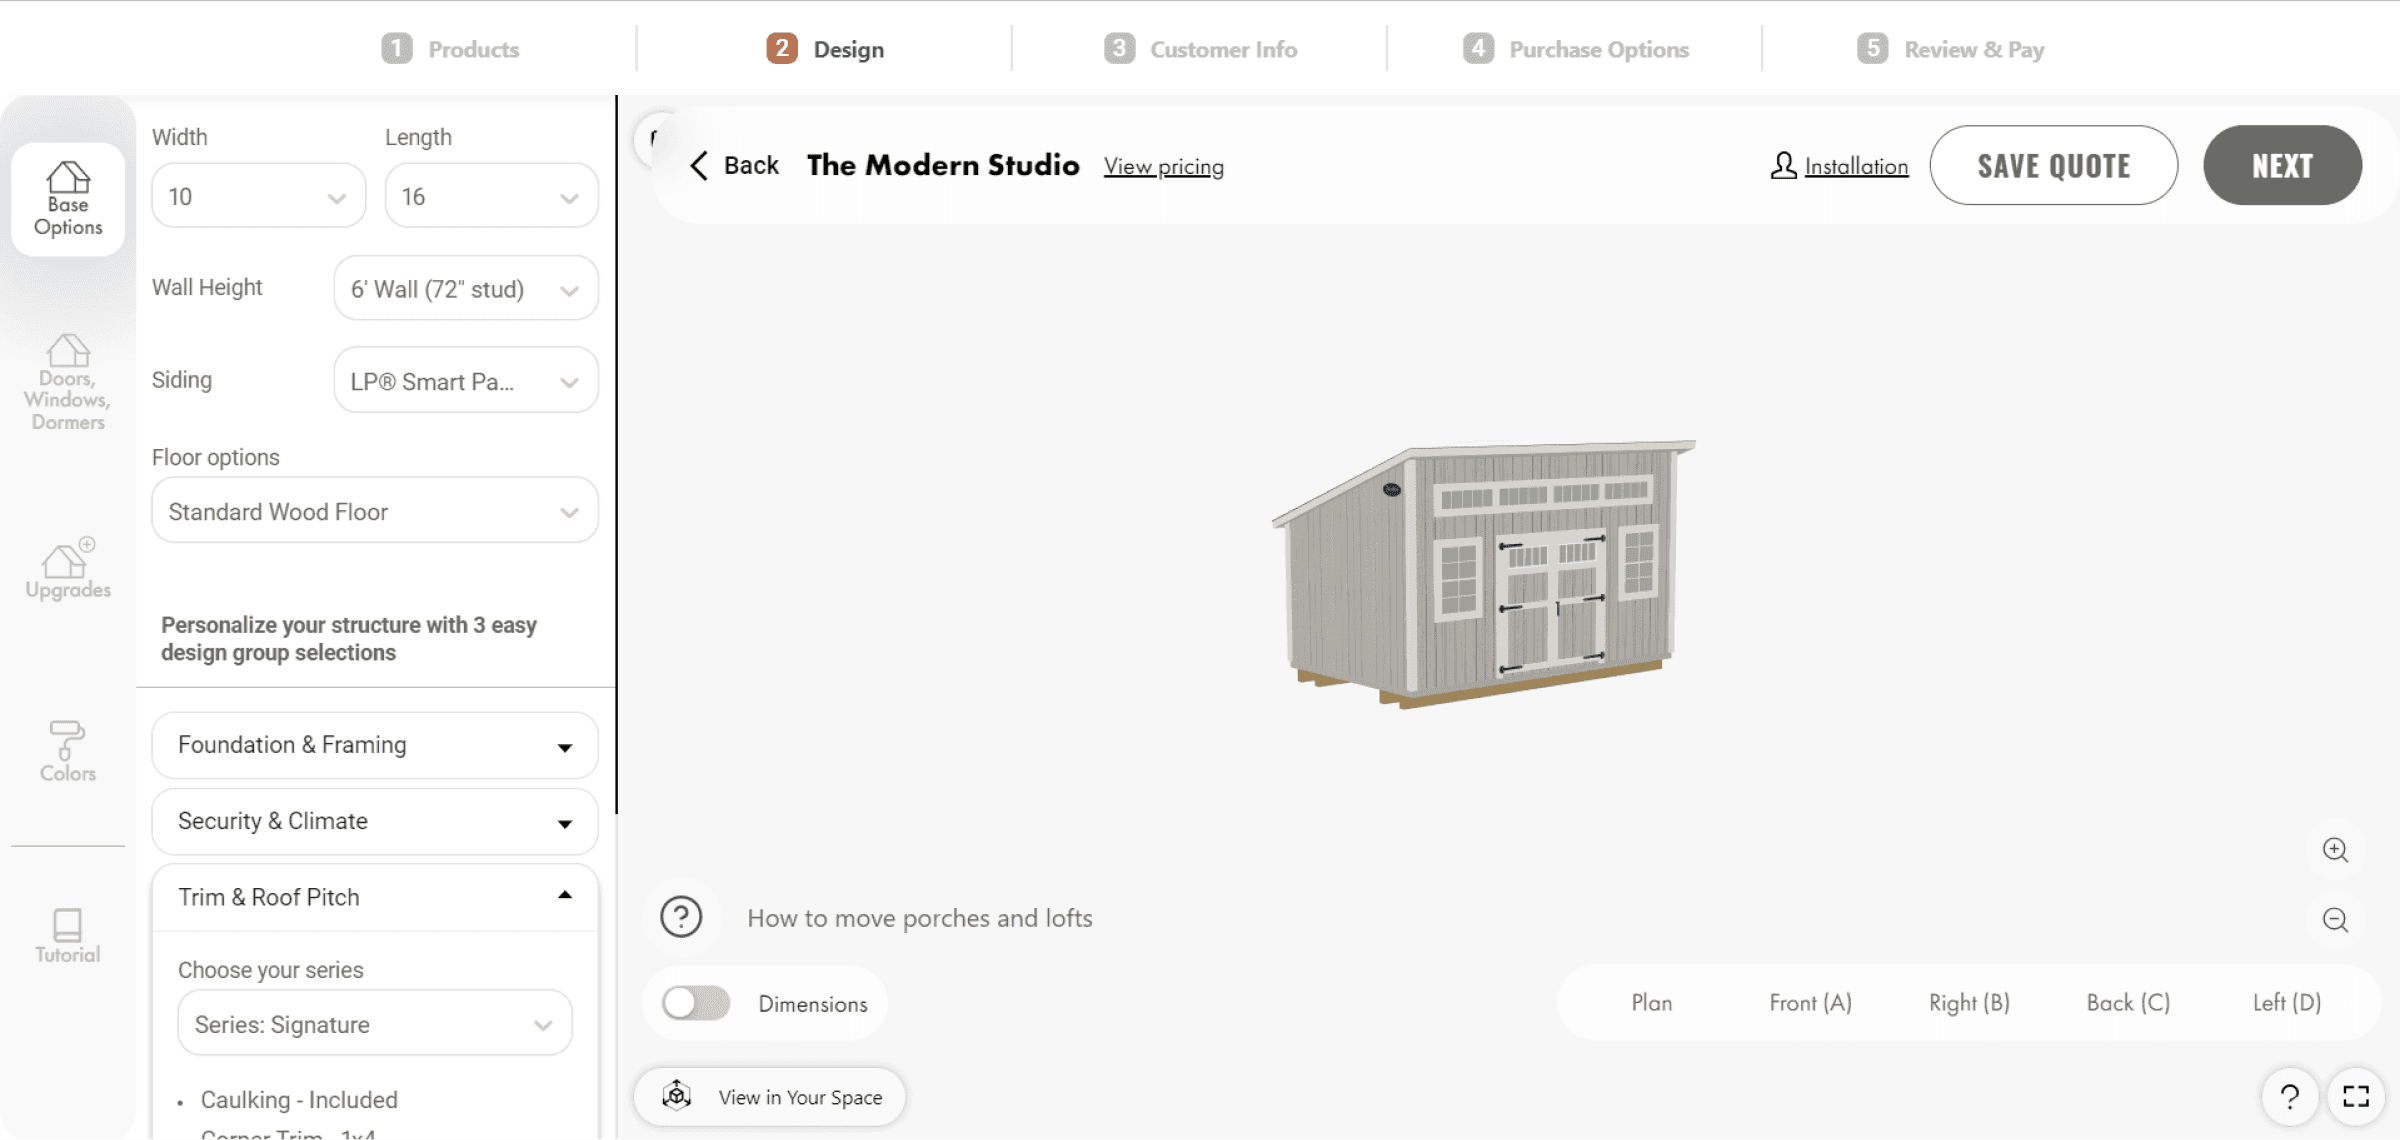
Task: Open the Colors panel icon
Action: click(x=67, y=750)
